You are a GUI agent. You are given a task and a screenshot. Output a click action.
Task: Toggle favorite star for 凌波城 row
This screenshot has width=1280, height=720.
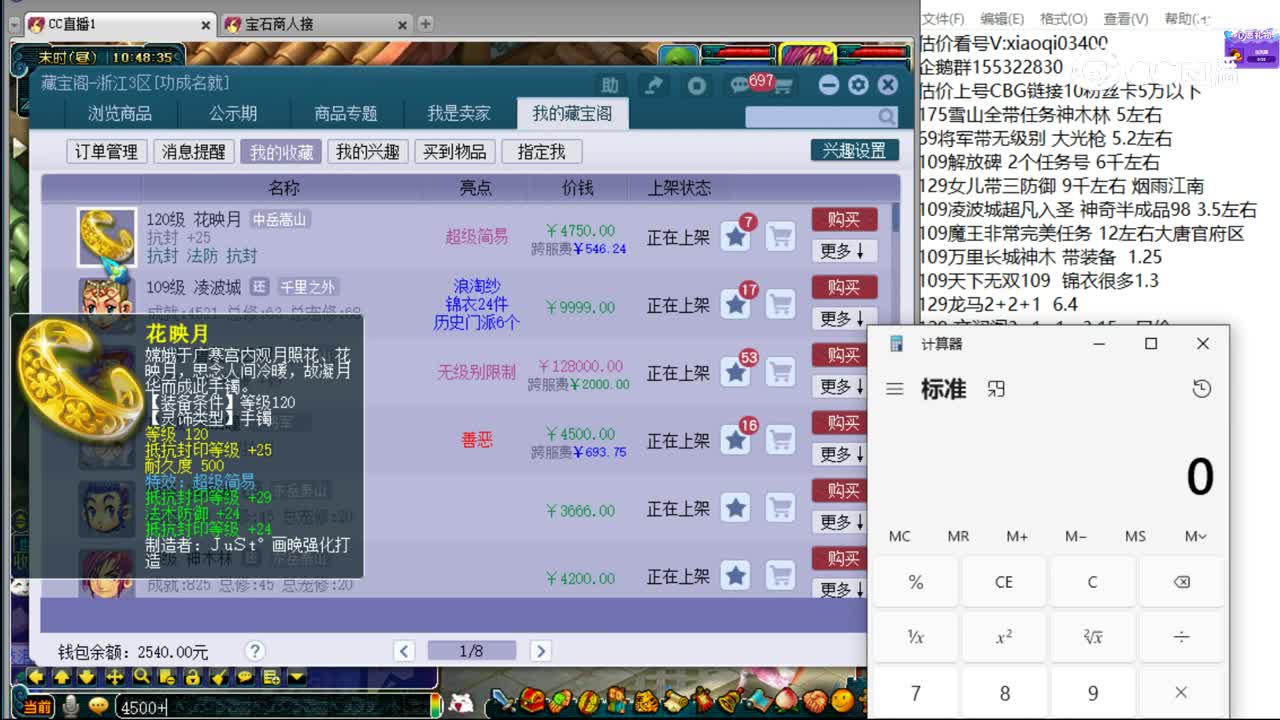pos(736,304)
